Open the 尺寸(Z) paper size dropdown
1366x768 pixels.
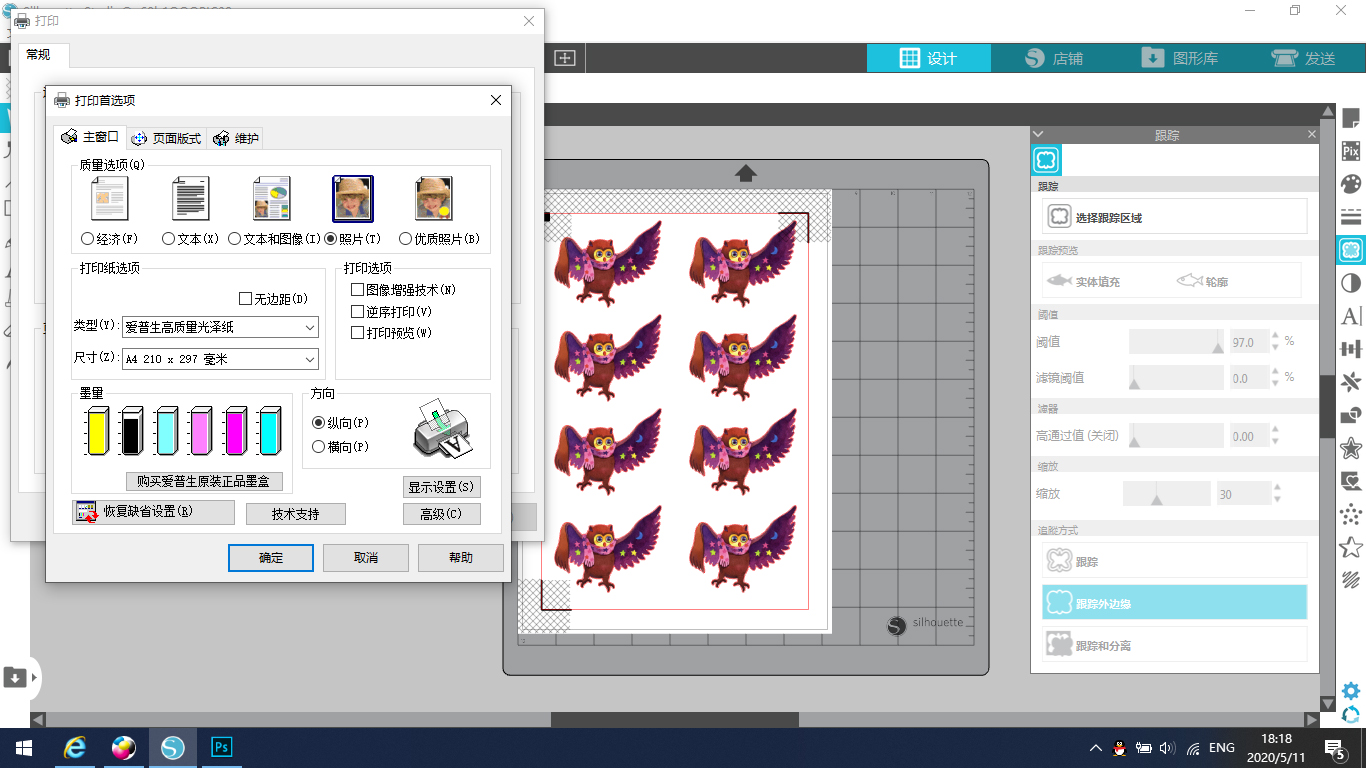220,358
